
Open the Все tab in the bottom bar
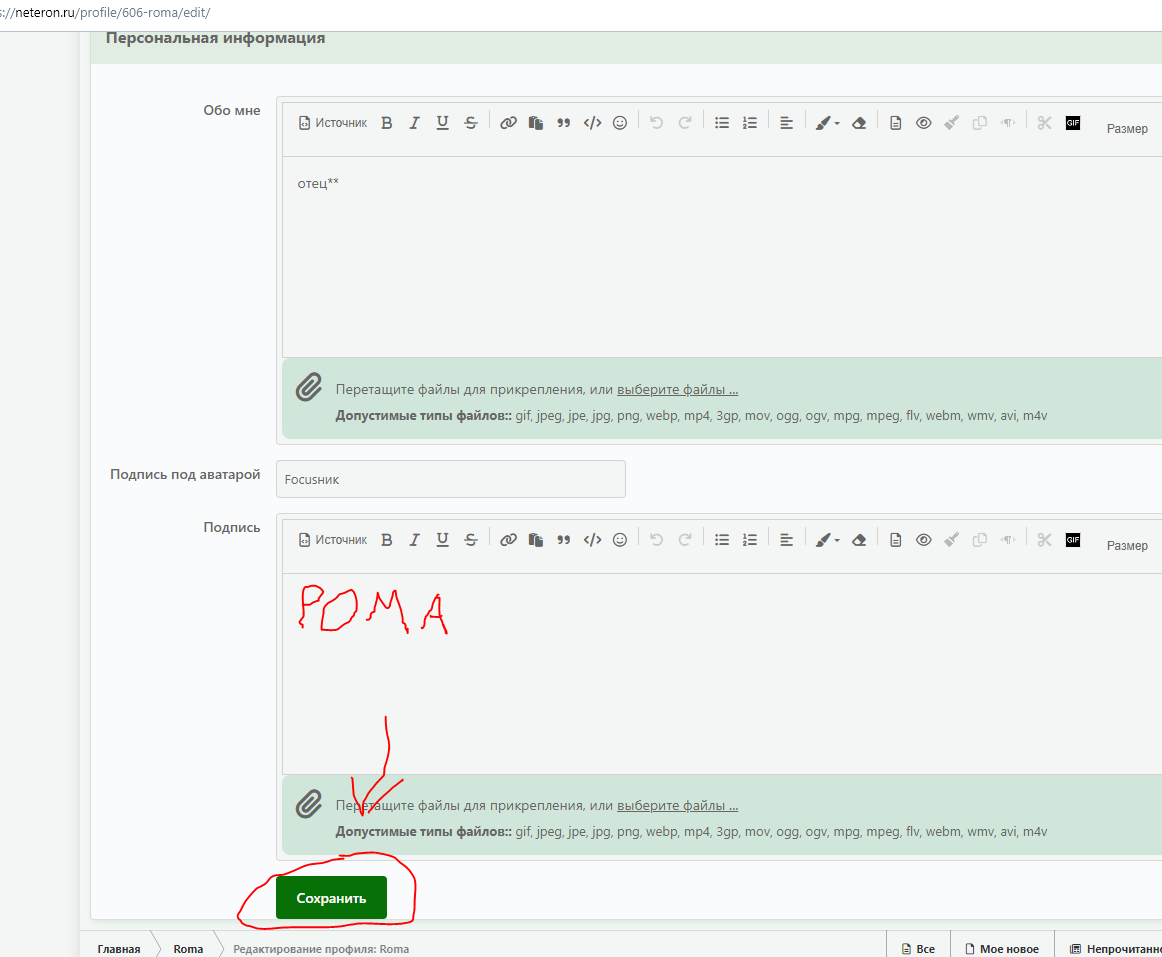click(x=918, y=948)
